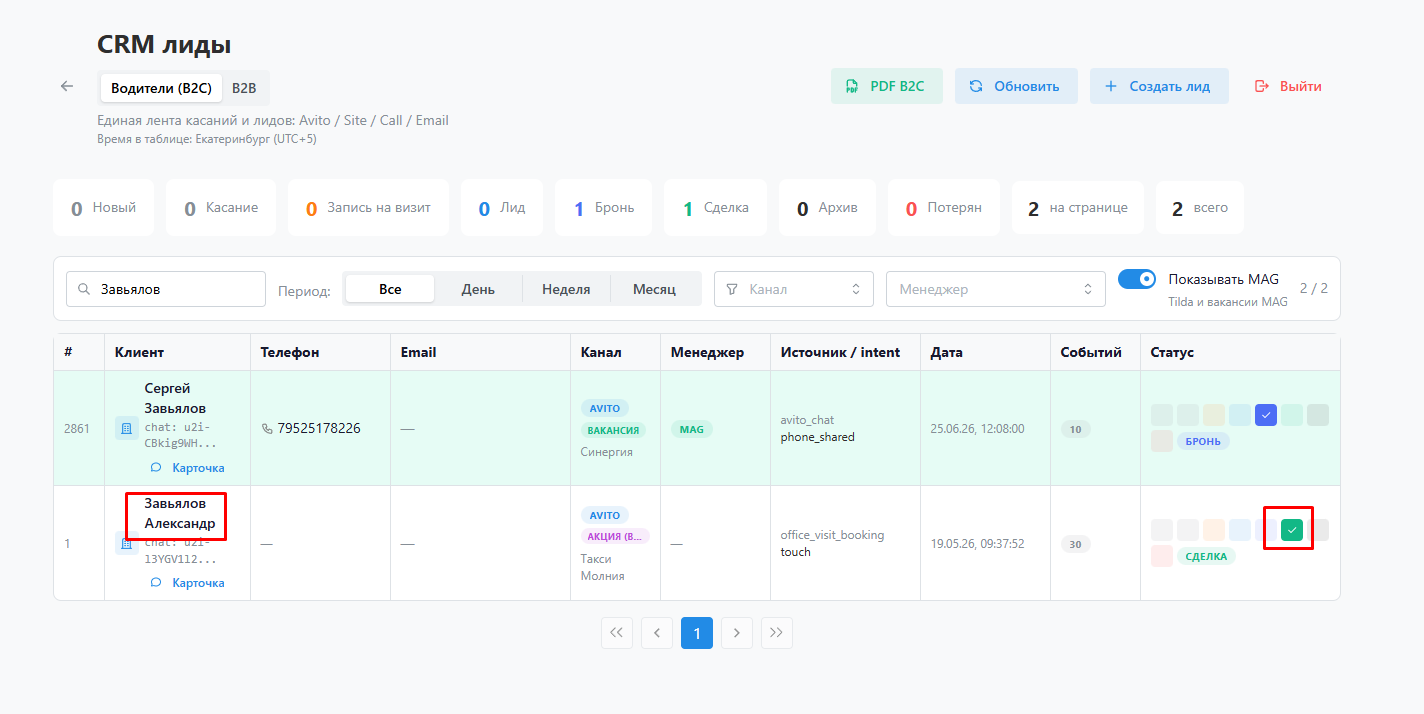
Task: Click the client name Сергей Завьялов
Action: click(x=175, y=398)
